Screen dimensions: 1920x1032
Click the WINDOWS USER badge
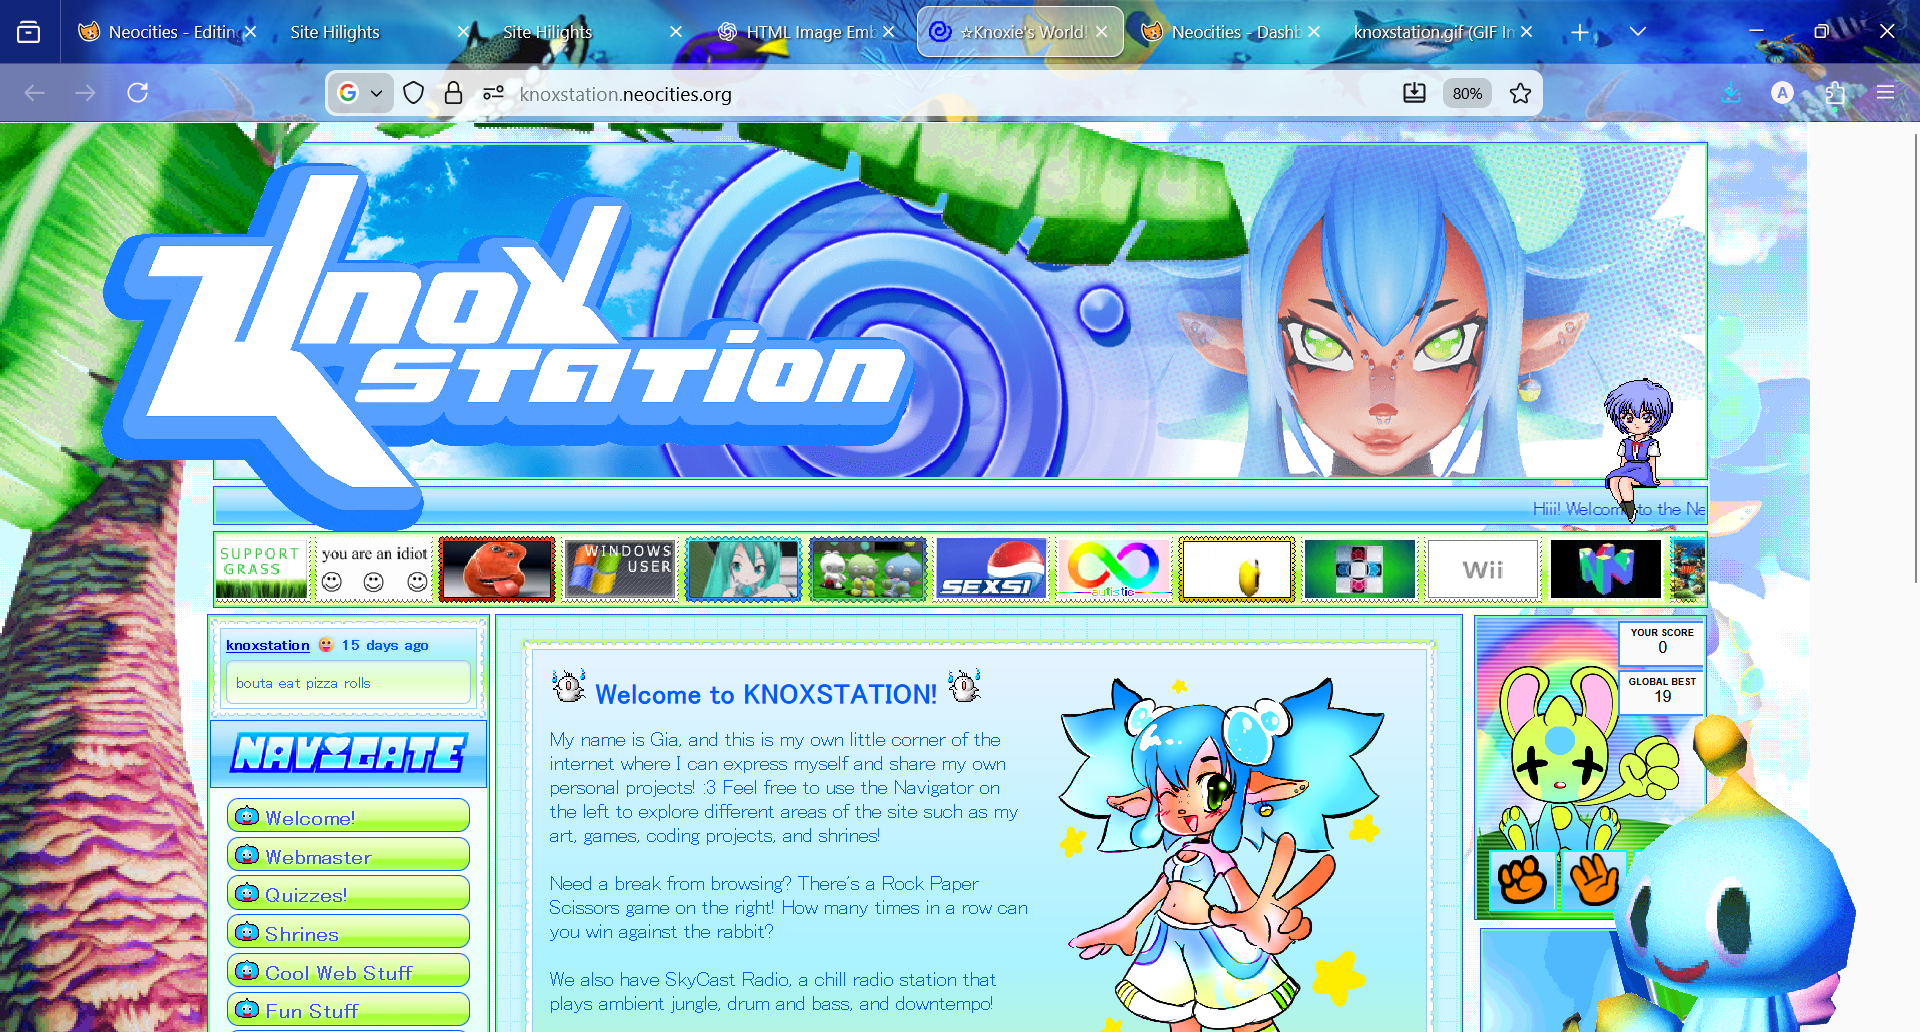(x=620, y=569)
